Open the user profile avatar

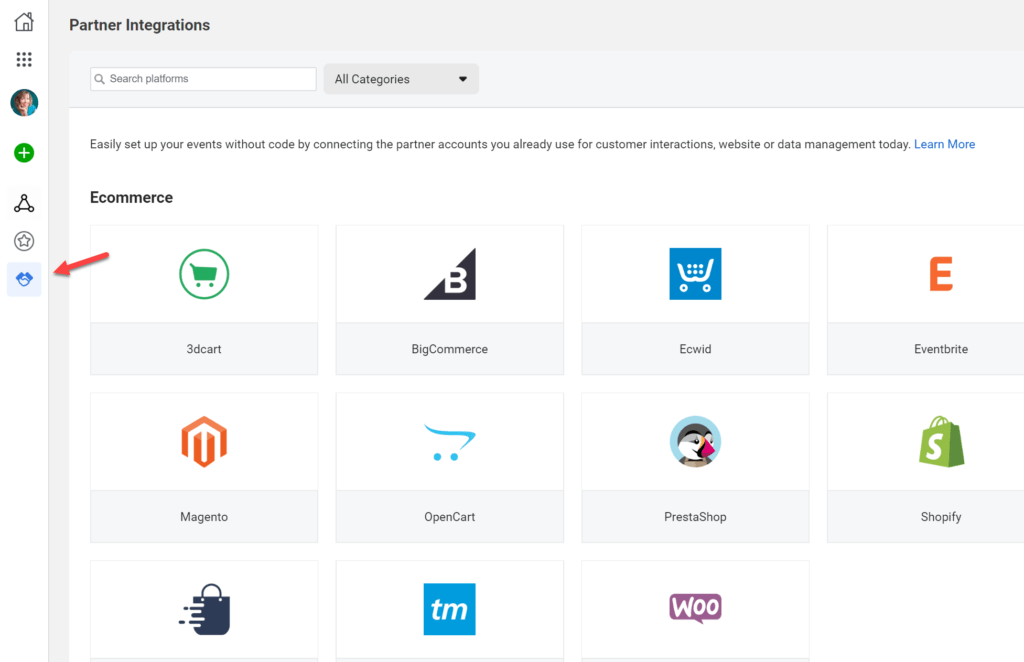[24, 102]
